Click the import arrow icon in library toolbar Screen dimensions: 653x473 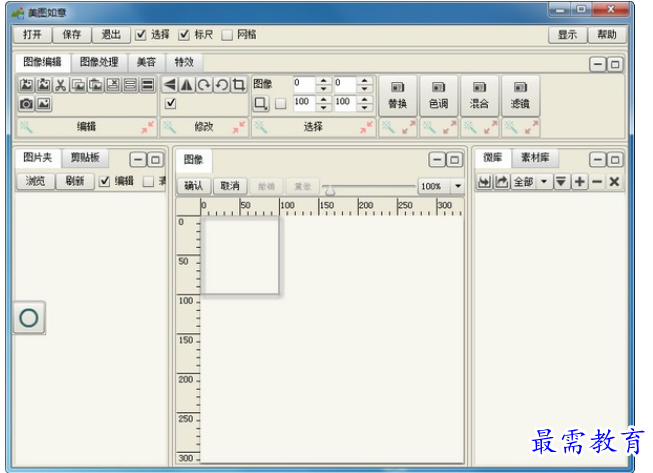click(x=484, y=182)
